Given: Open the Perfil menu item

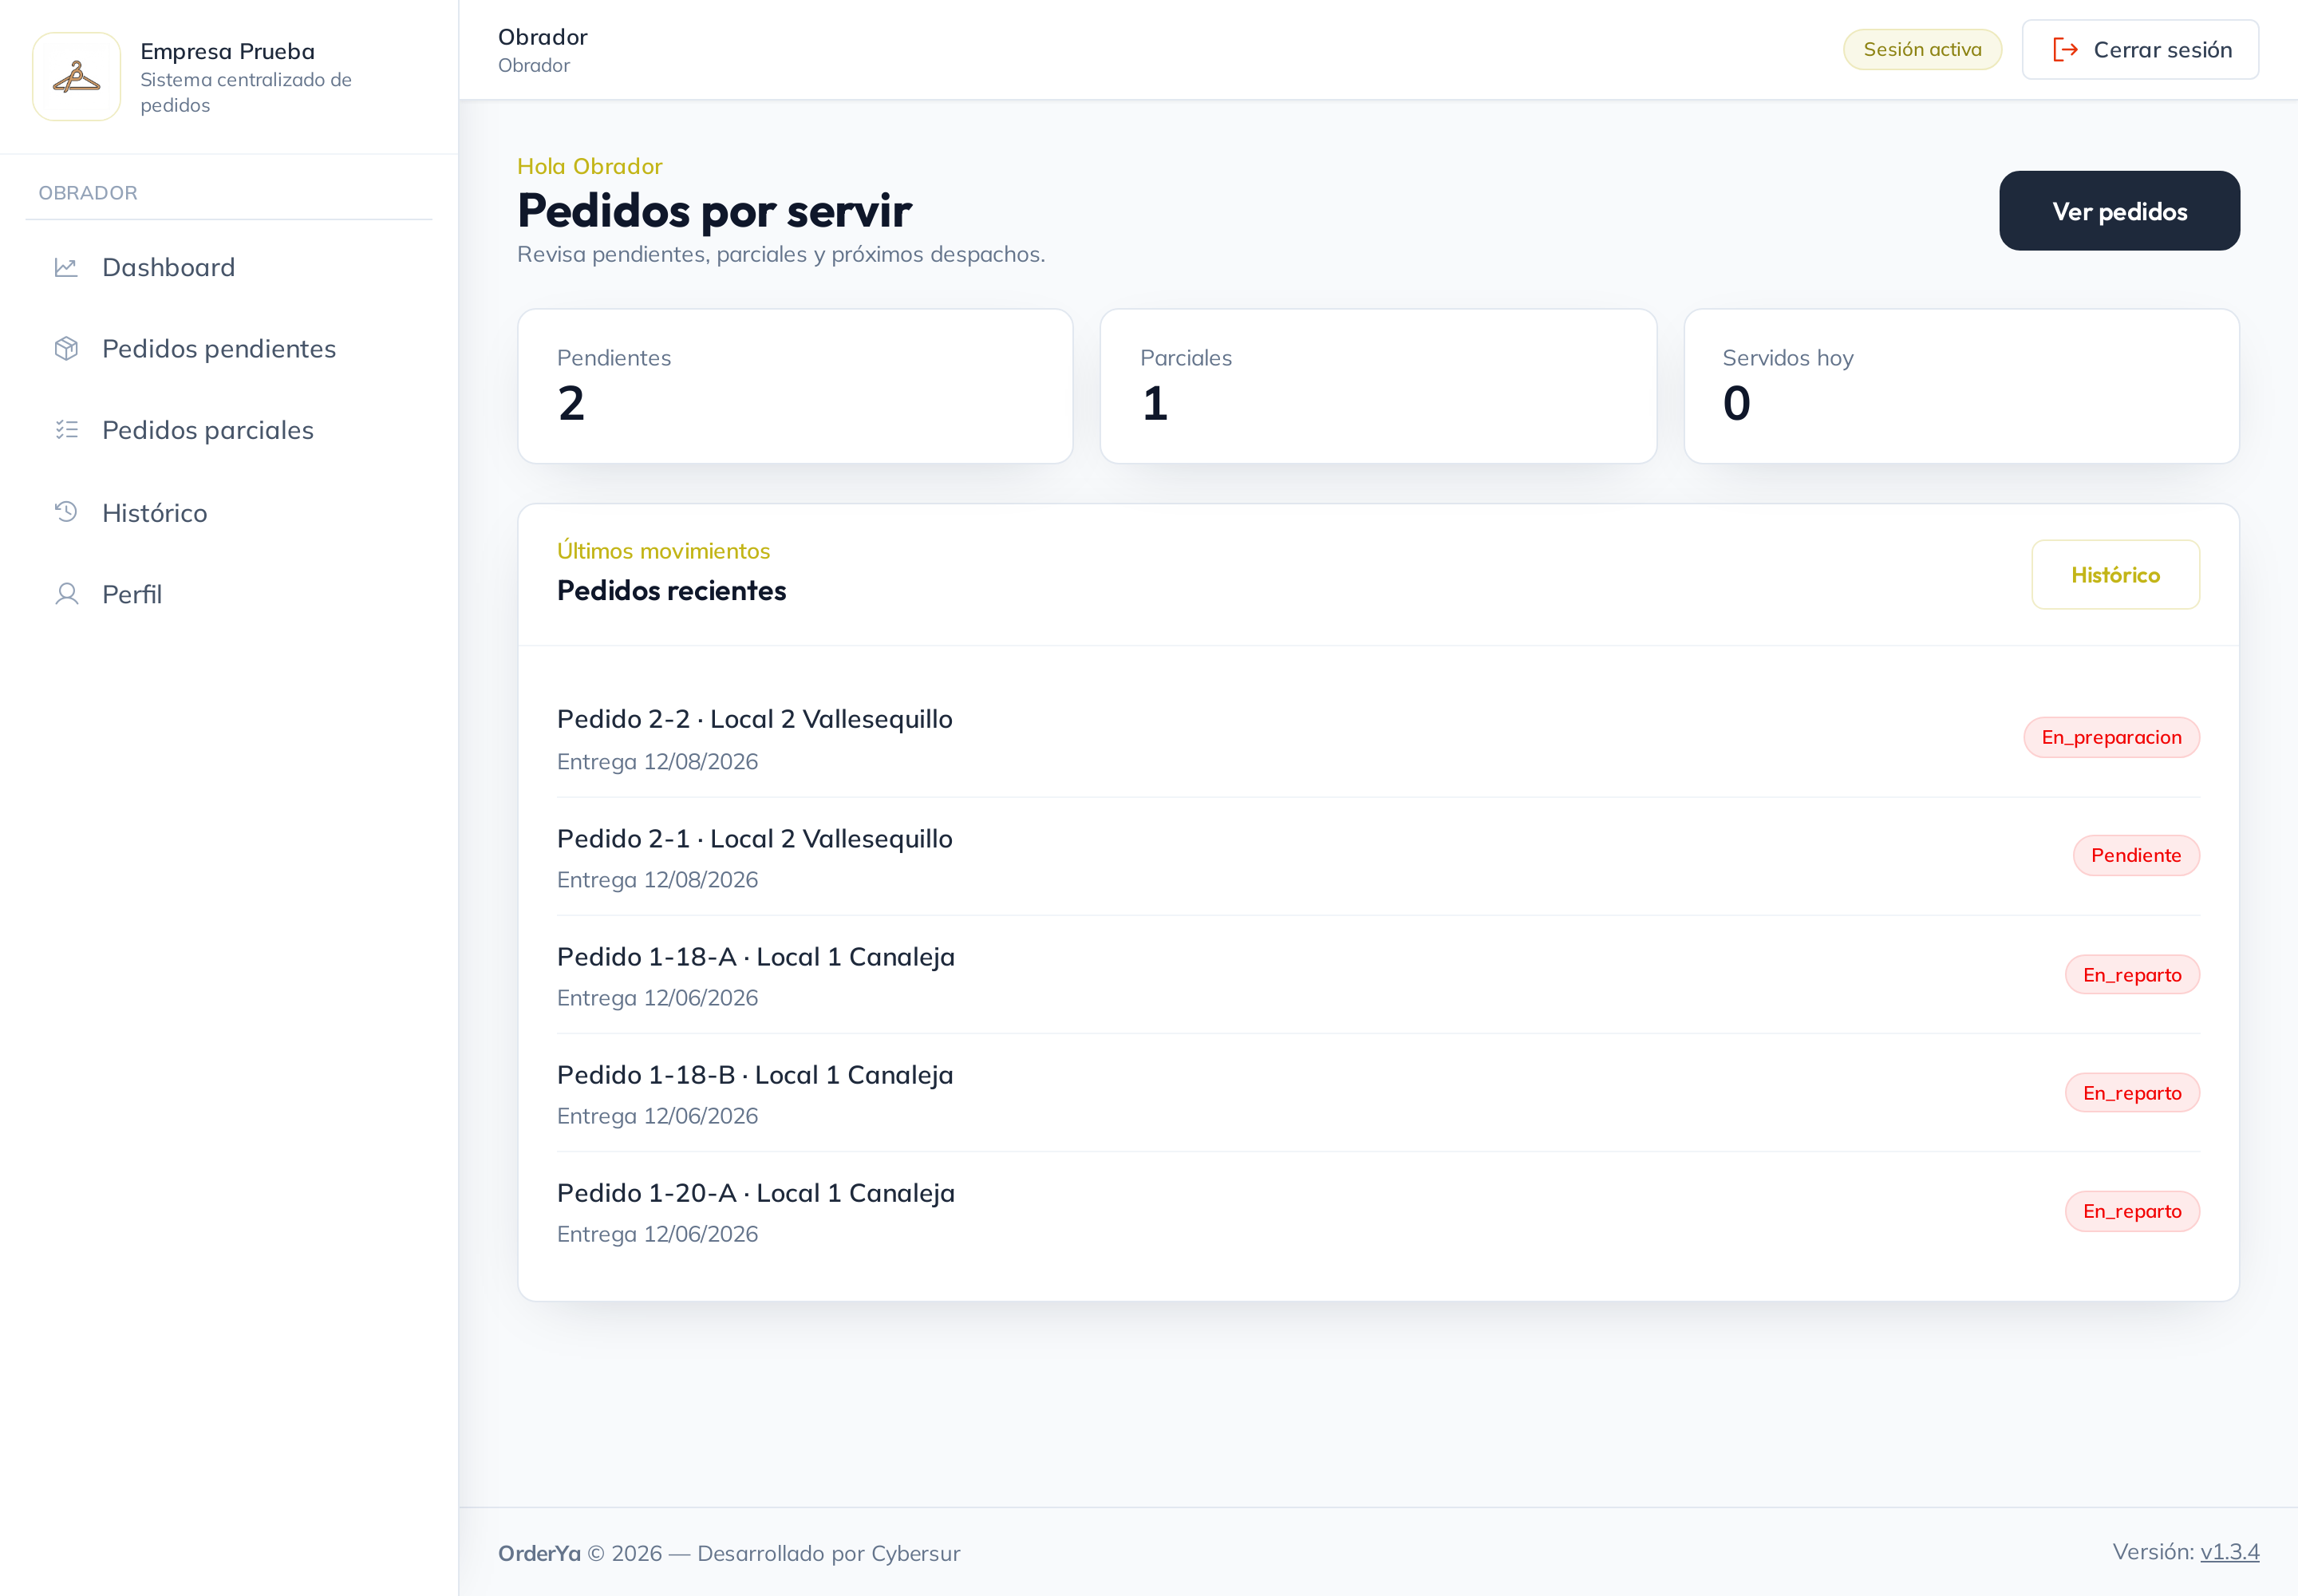Looking at the screenshot, I should 229,594.
